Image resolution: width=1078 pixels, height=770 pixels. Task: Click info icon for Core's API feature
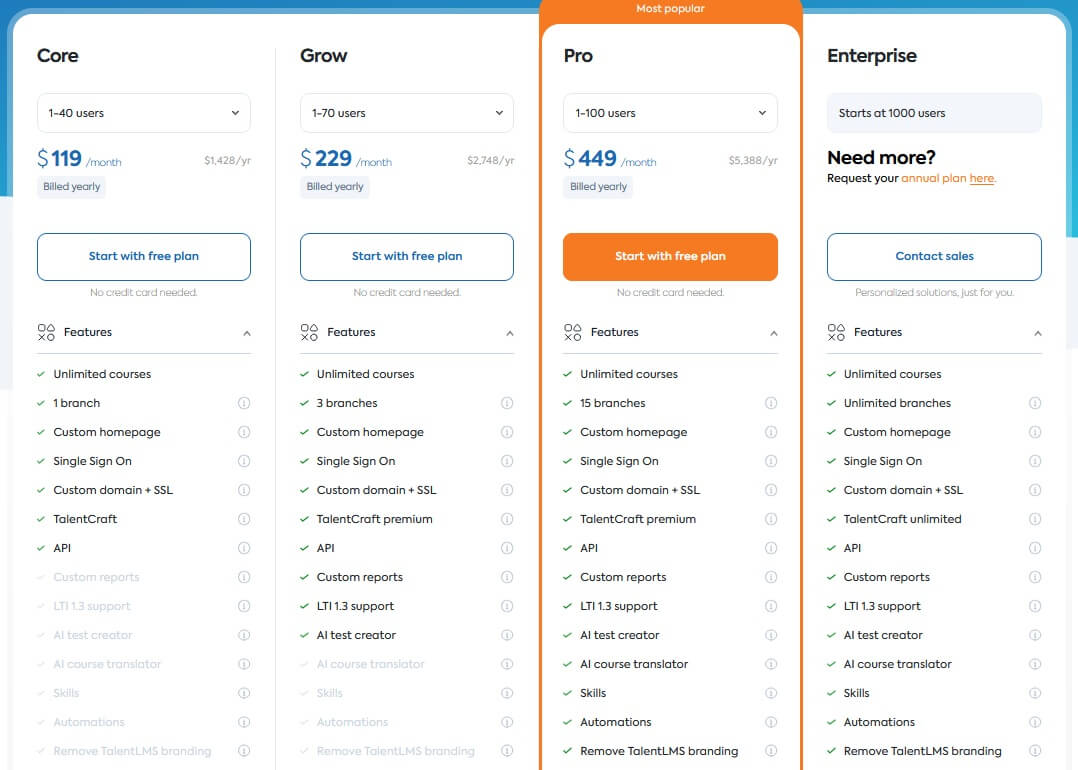[244, 548]
